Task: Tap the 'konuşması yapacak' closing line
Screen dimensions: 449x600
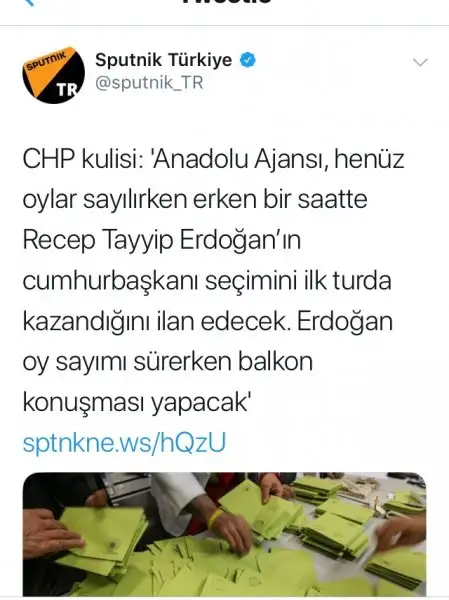Action: point(136,402)
